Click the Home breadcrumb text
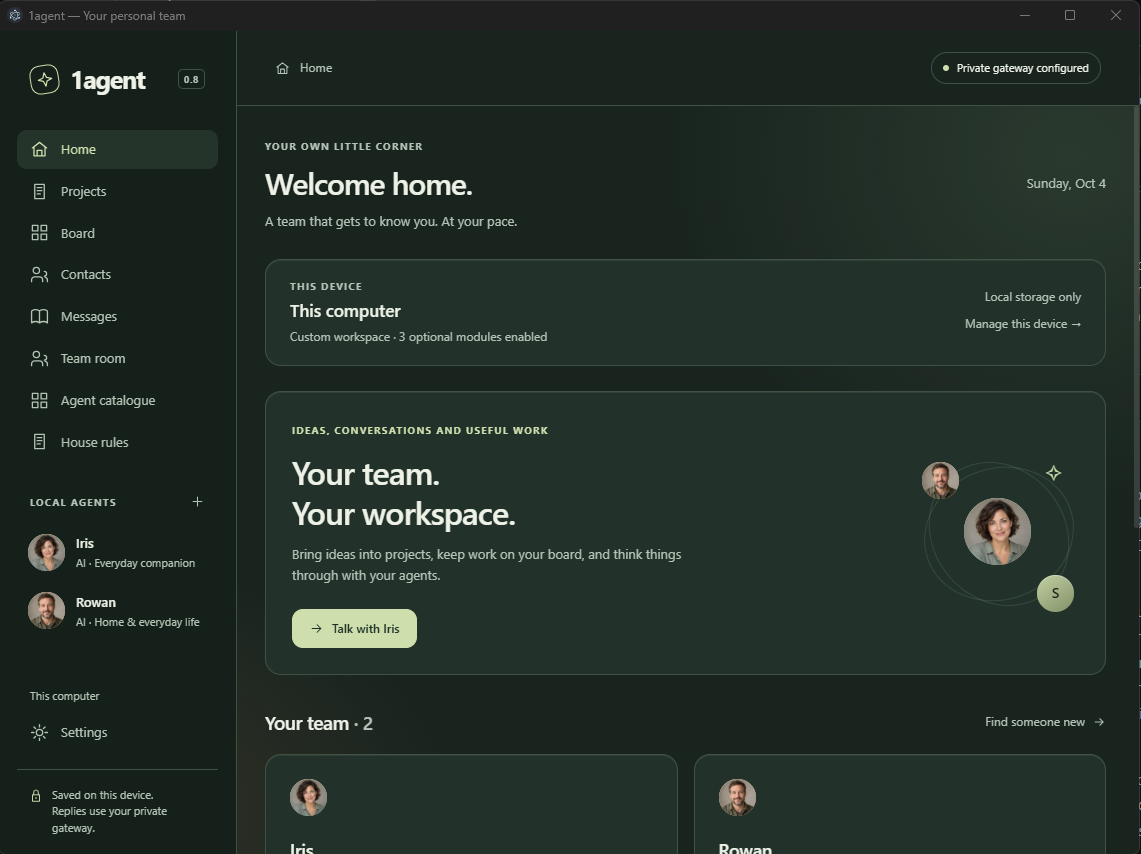The height and width of the screenshot is (854, 1141). 316,68
